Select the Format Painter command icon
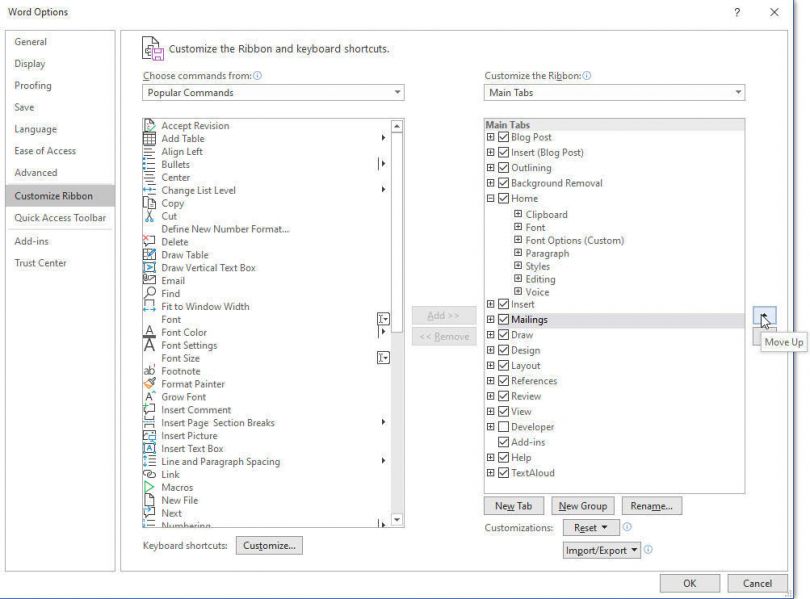Image resolution: width=810 pixels, height=599 pixels. (148, 384)
